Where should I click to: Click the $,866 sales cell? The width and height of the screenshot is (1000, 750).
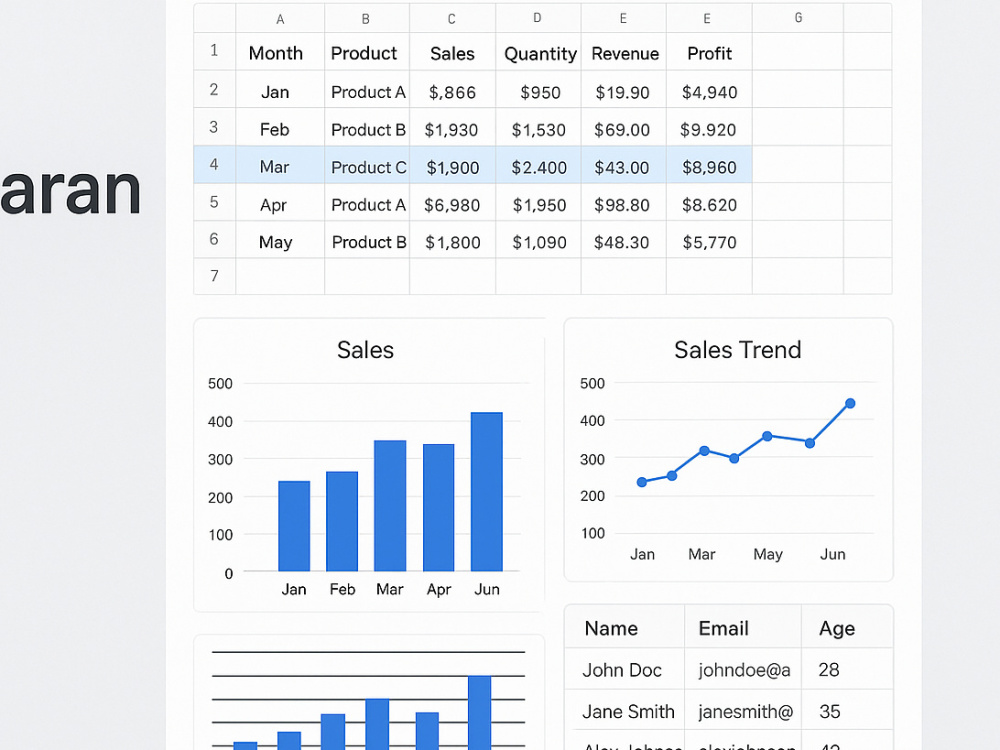(452, 90)
